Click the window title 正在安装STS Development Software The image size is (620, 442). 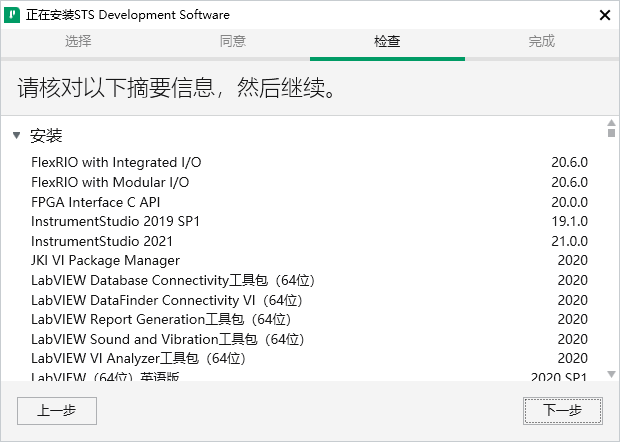pyautogui.click(x=128, y=15)
